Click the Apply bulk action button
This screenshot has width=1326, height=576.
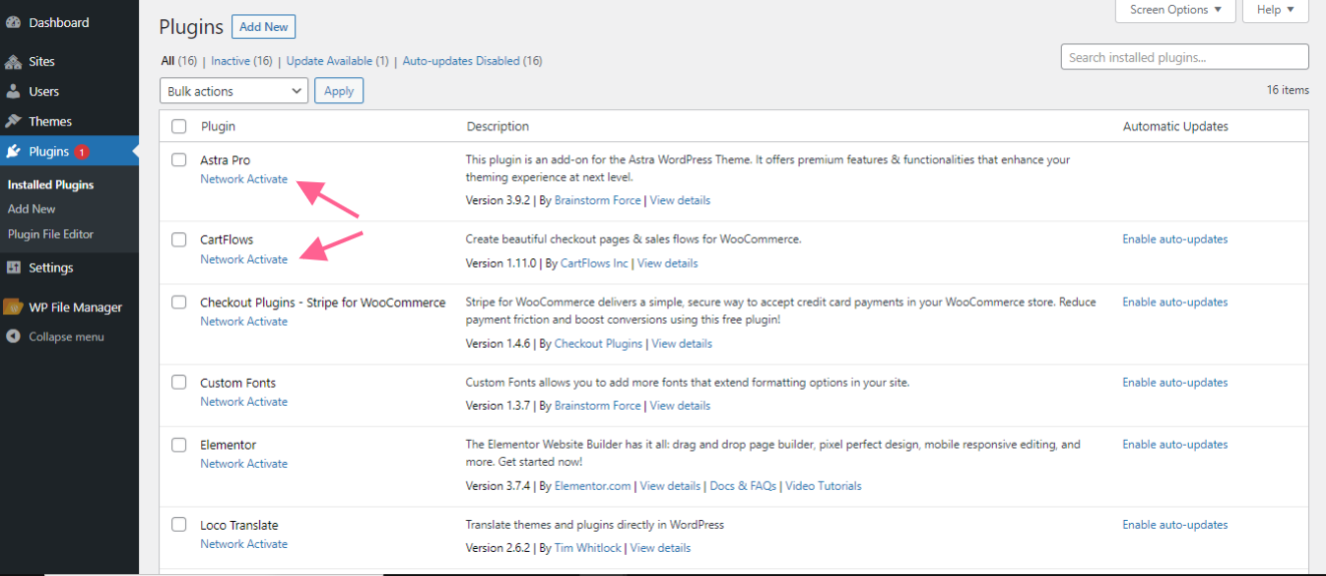click(x=339, y=91)
